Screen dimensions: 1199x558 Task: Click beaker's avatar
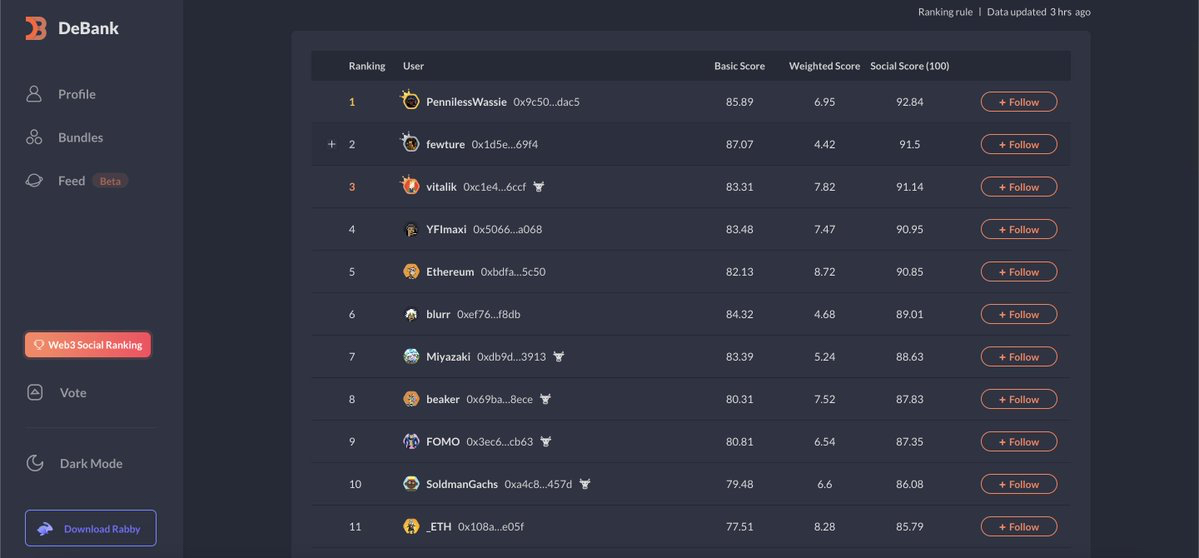click(411, 399)
